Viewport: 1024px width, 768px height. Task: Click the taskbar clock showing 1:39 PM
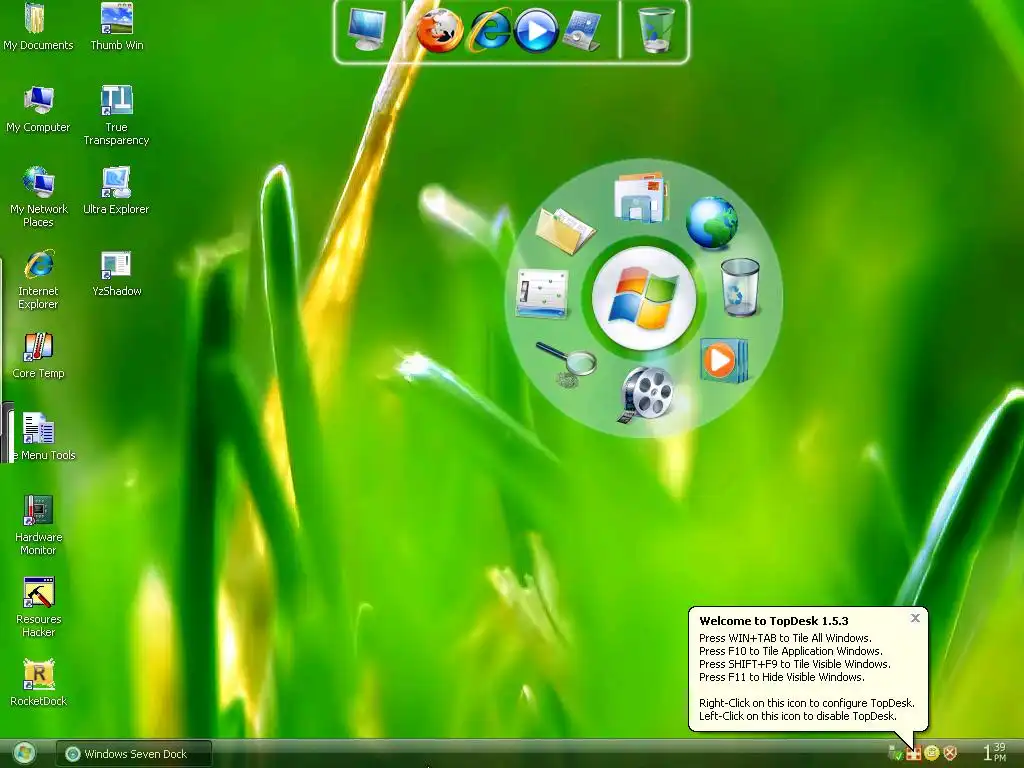(x=995, y=752)
